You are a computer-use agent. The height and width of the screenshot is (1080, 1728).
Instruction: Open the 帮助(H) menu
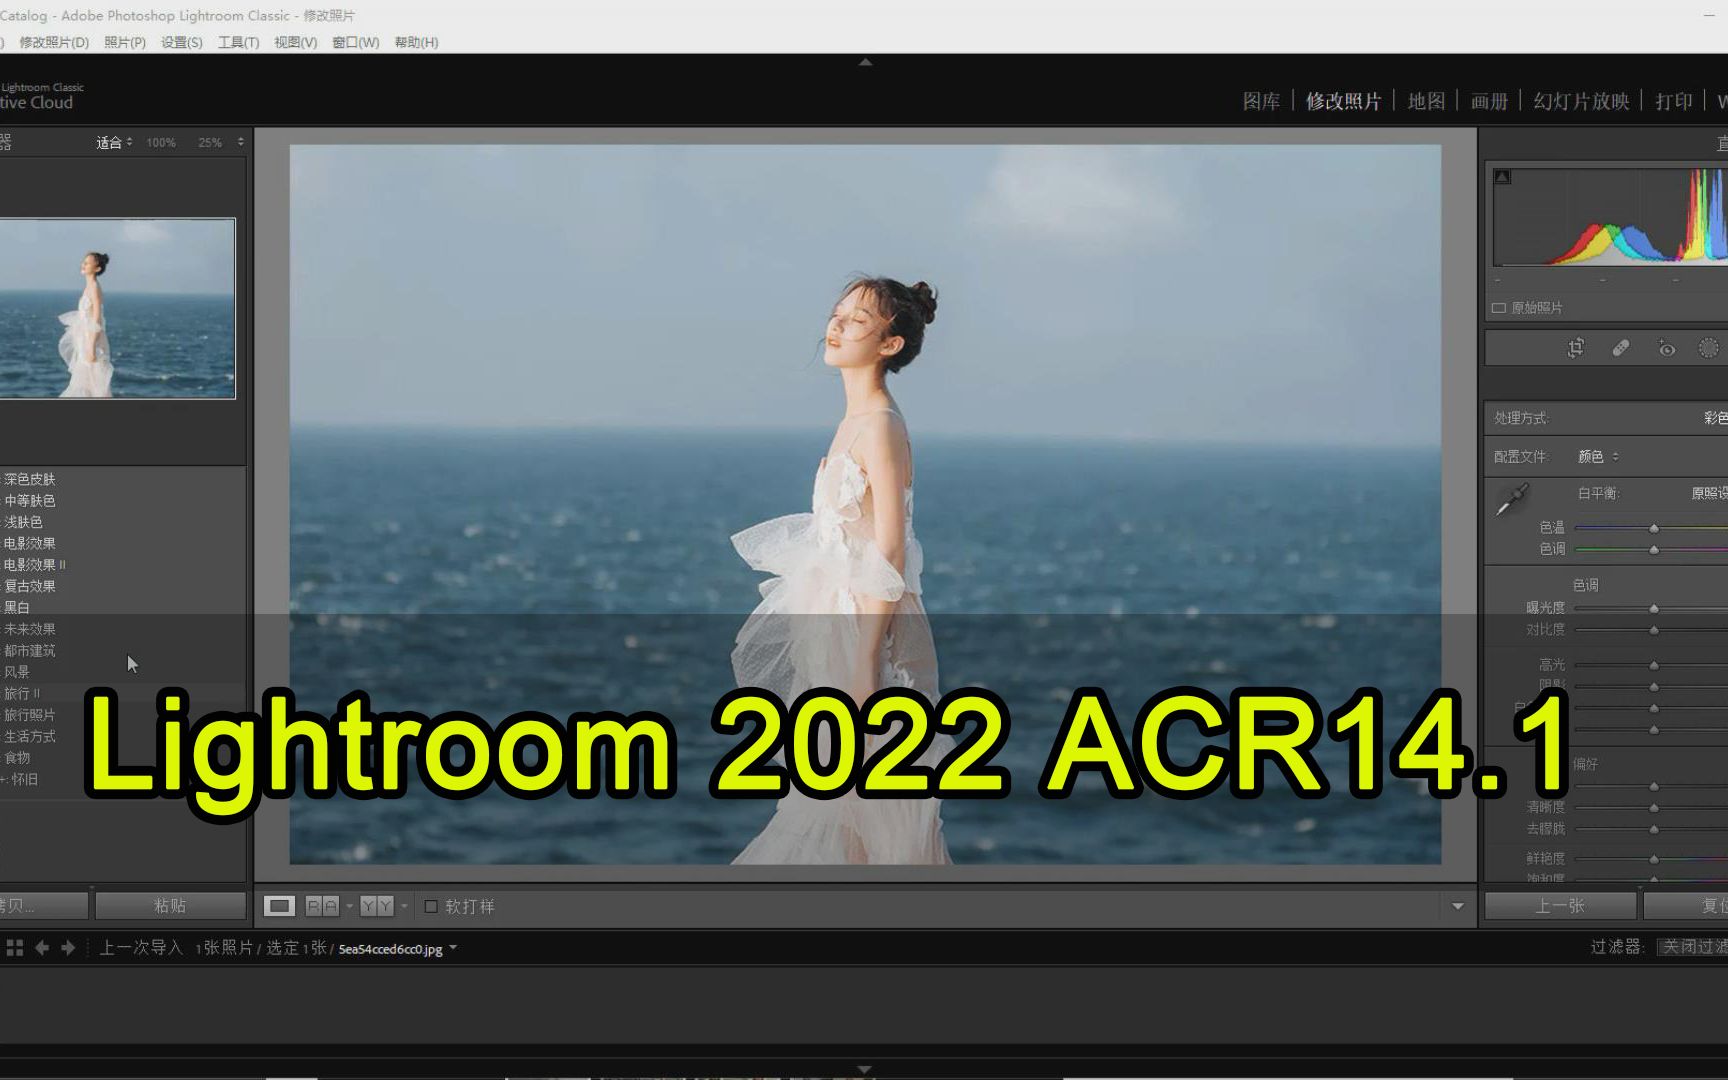[x=416, y=42]
